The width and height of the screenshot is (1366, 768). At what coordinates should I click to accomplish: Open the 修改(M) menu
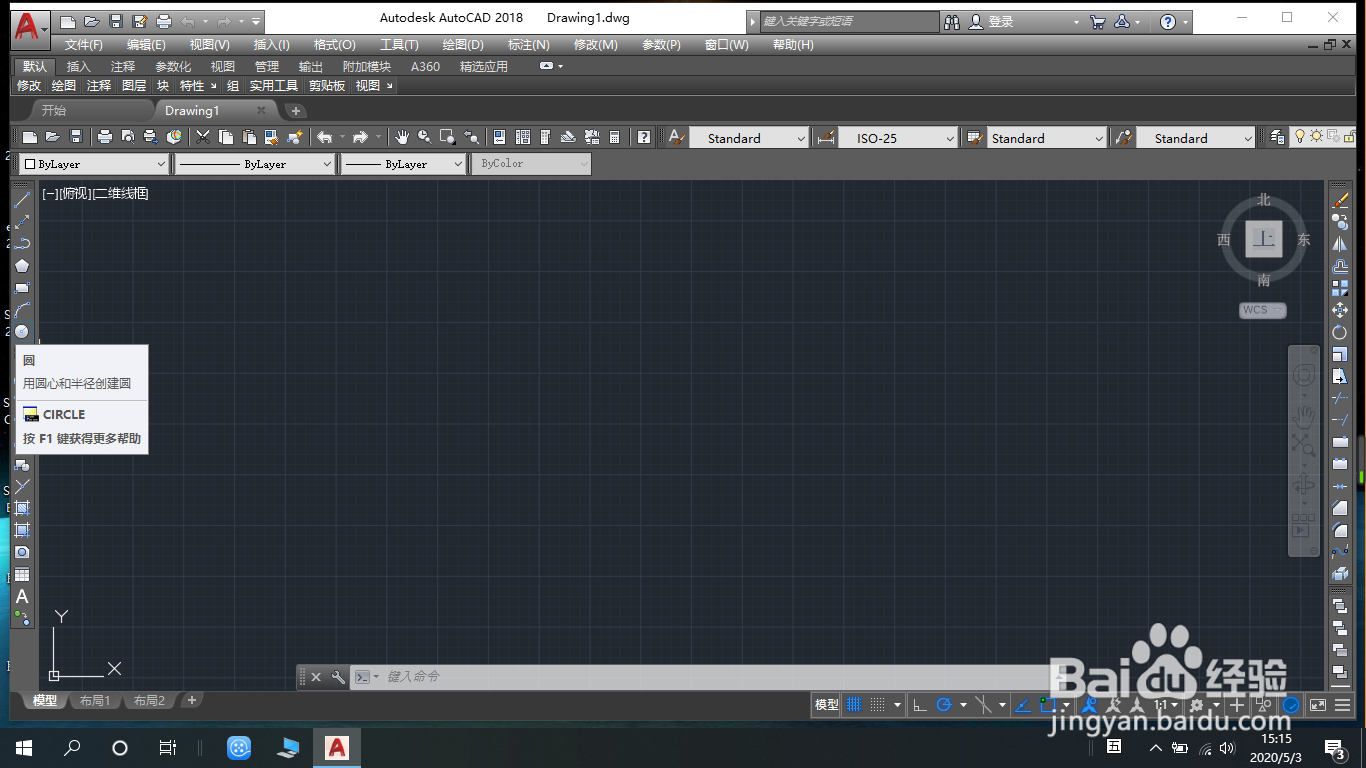coord(596,45)
